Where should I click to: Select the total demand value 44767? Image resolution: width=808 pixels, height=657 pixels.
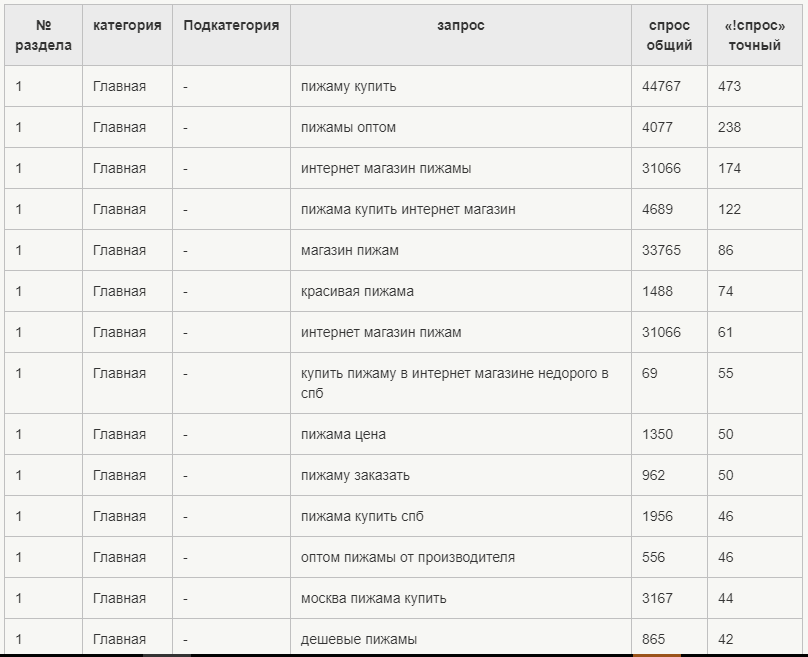pyautogui.click(x=661, y=86)
